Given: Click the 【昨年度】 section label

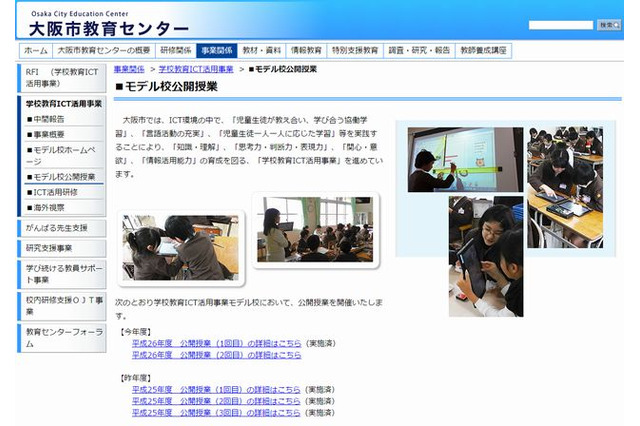Looking at the screenshot, I should click(x=136, y=378).
